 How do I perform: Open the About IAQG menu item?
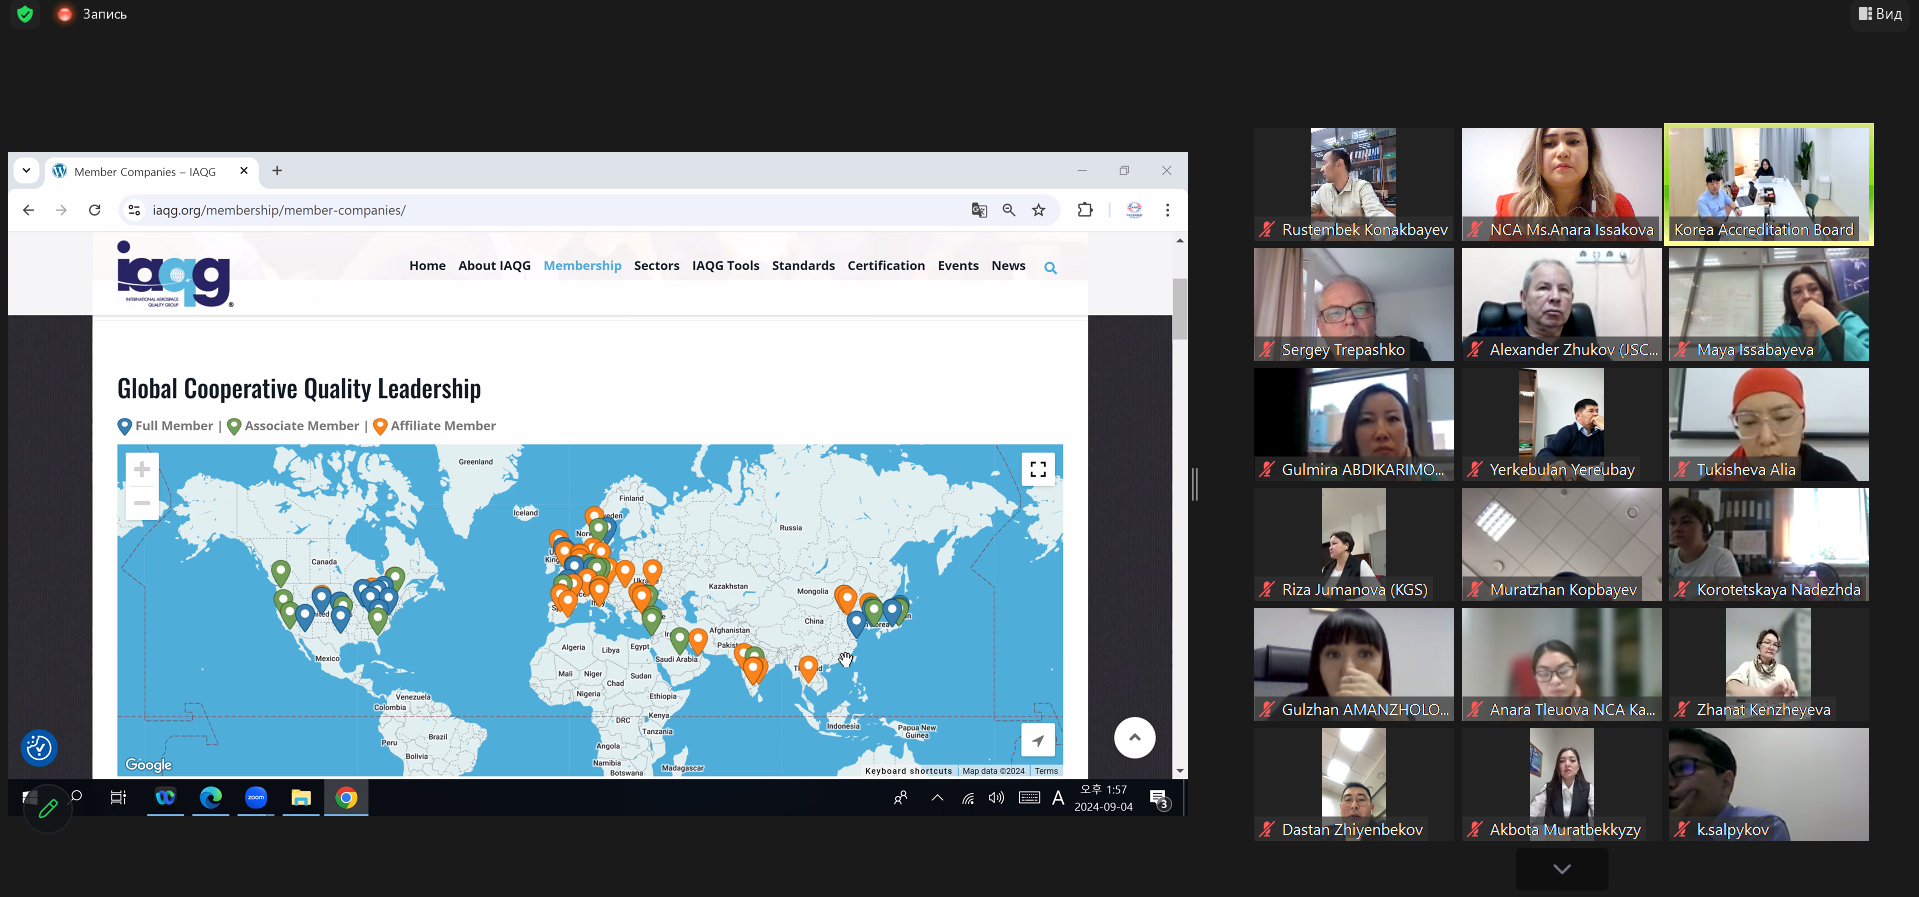[494, 266]
